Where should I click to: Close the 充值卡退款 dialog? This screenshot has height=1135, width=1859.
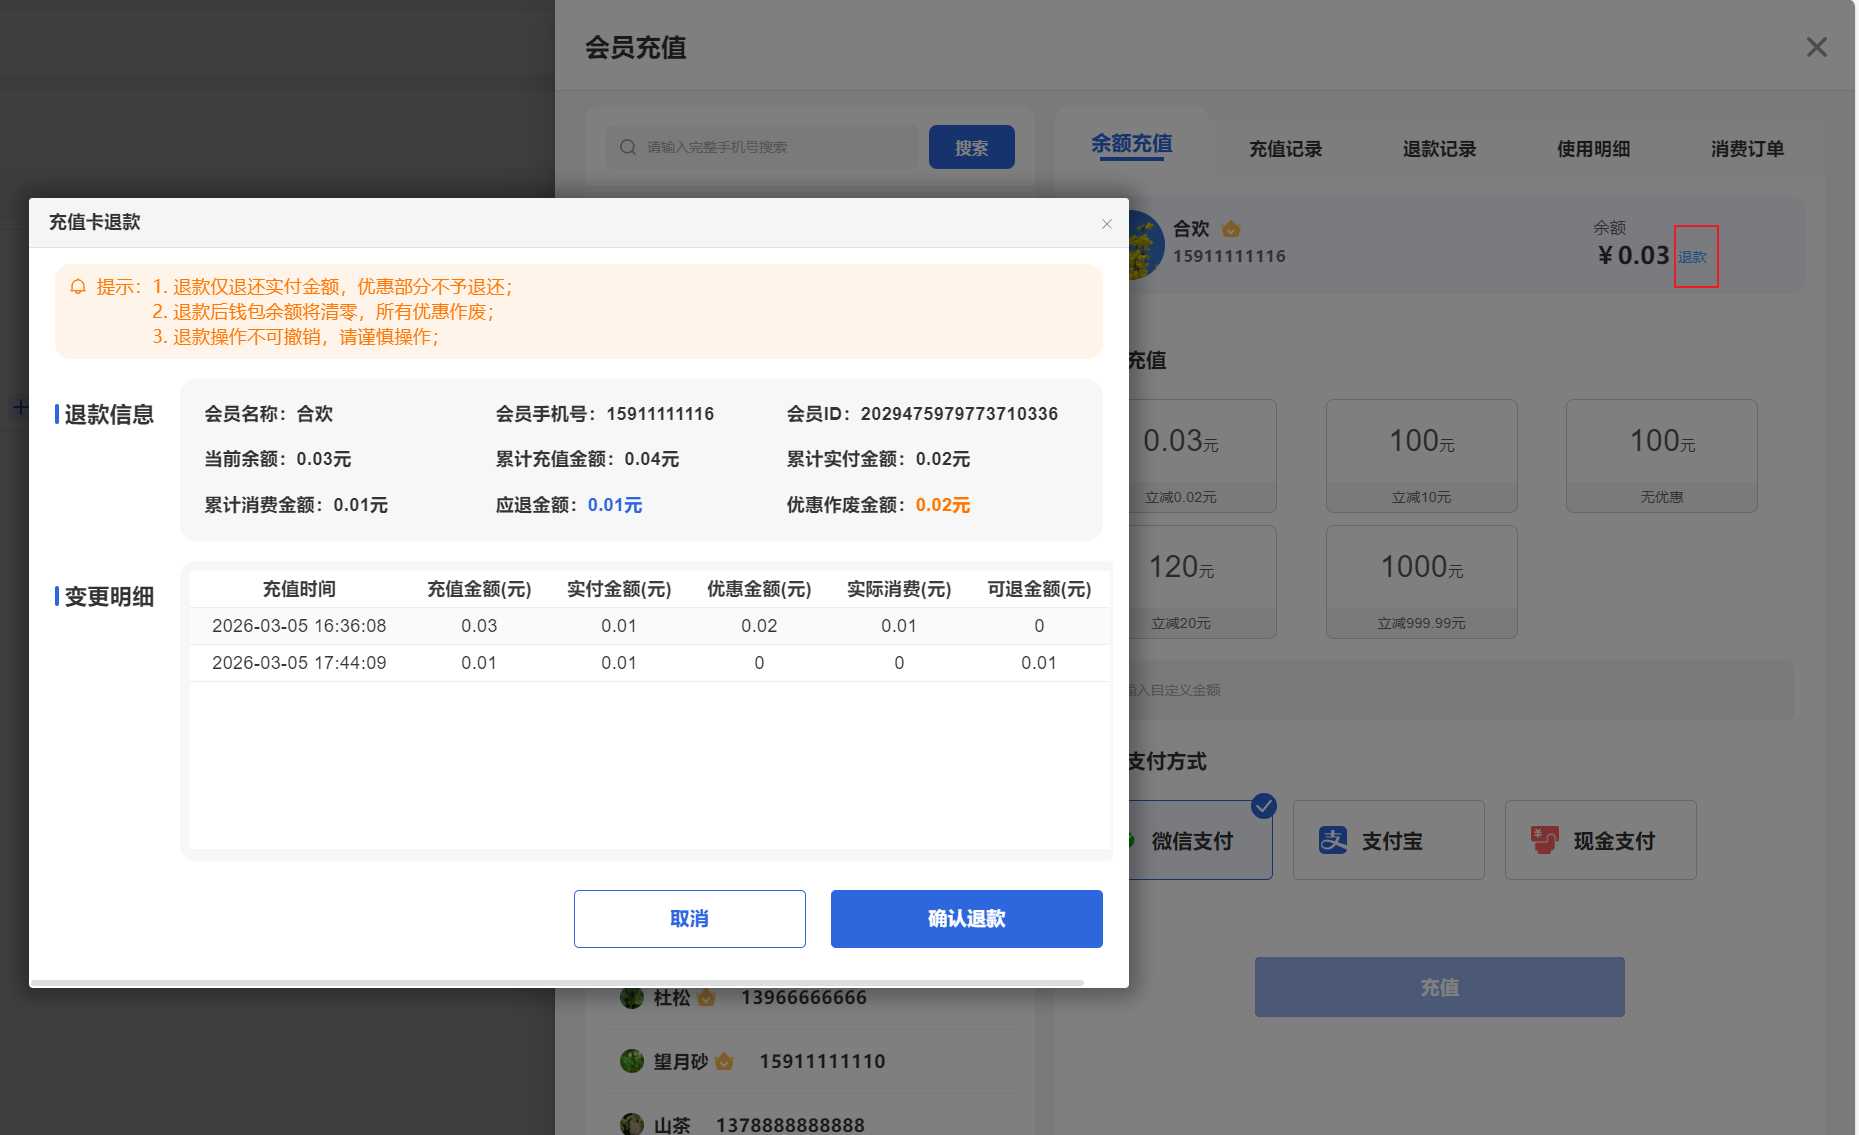pyautogui.click(x=1107, y=224)
